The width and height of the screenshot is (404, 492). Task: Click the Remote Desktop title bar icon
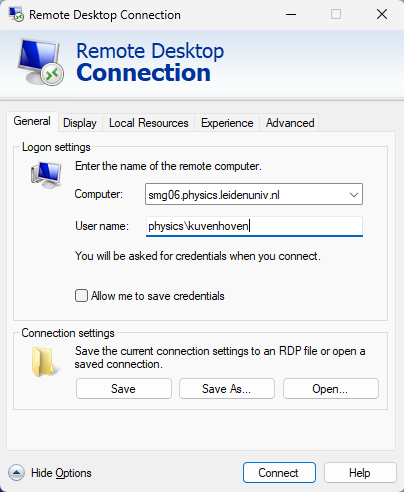pos(16,14)
